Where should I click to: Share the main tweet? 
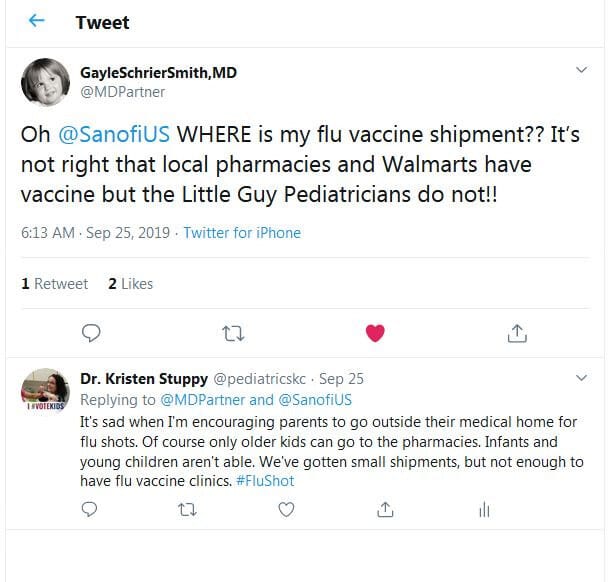pyautogui.click(x=517, y=333)
